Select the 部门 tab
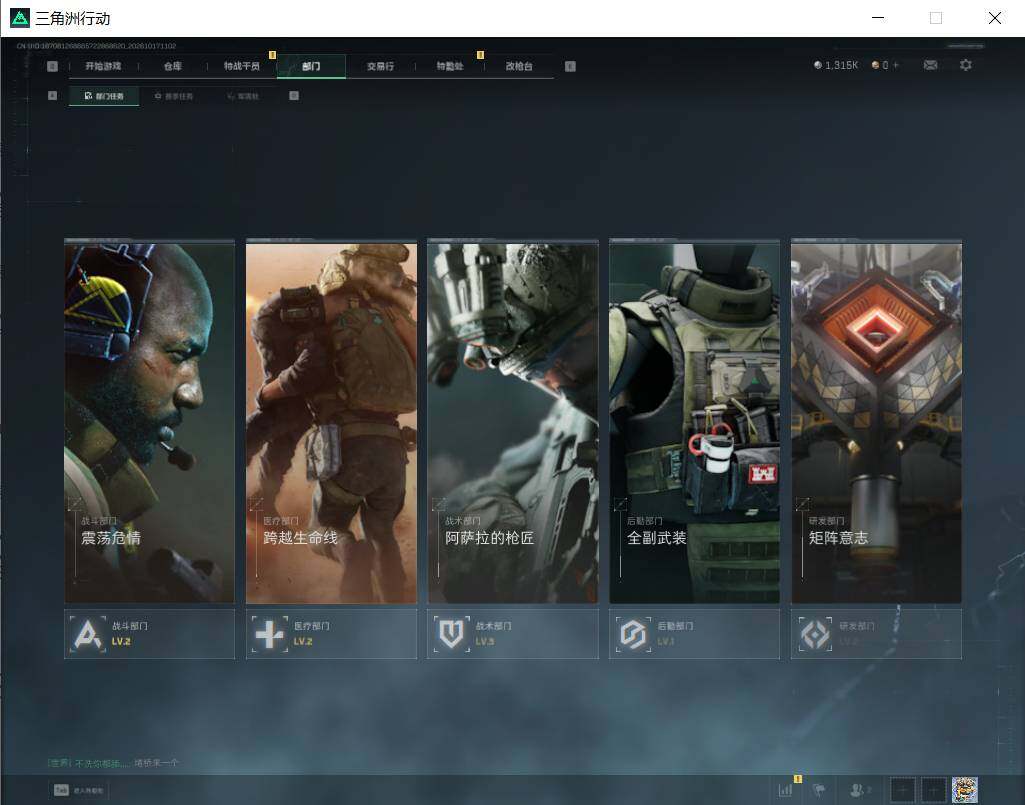The height and width of the screenshot is (805, 1025). (x=311, y=66)
